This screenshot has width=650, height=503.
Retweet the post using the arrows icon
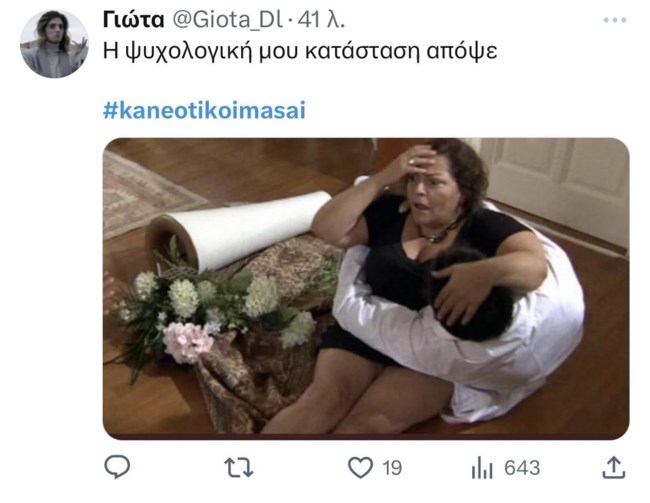(x=239, y=467)
